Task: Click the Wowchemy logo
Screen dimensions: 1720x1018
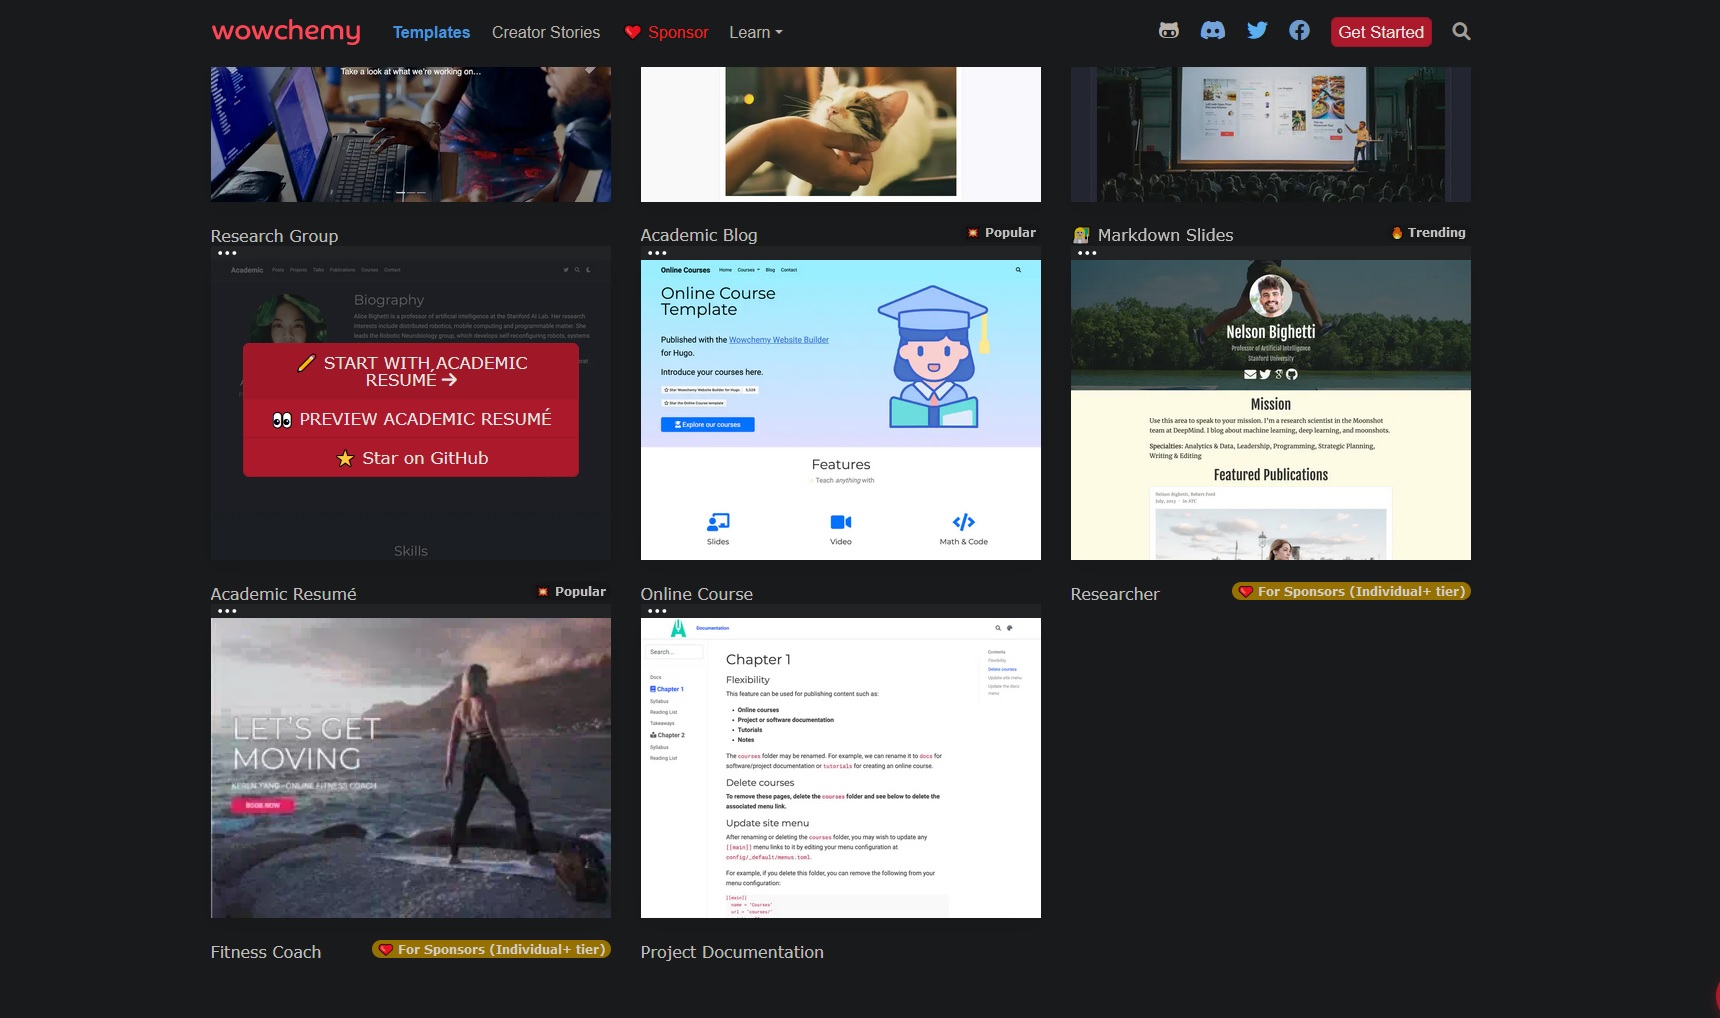Action: coord(285,31)
